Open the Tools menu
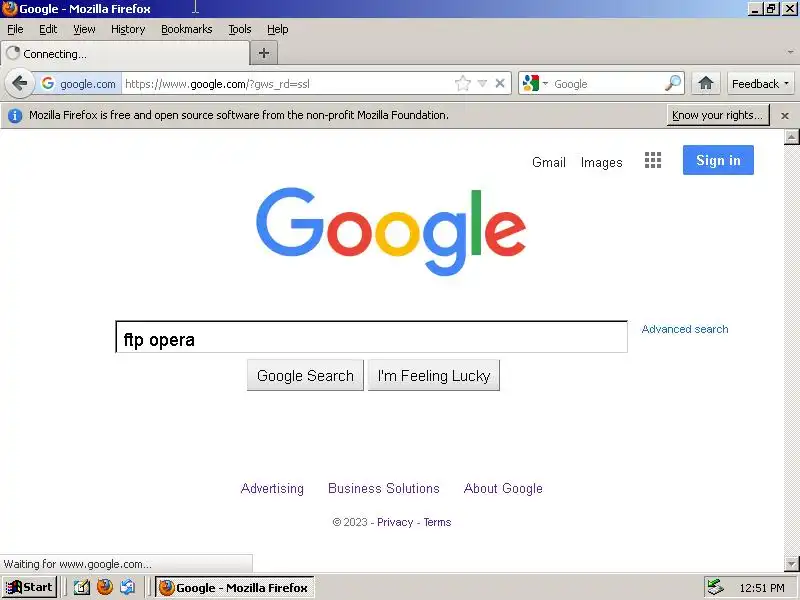 (240, 29)
